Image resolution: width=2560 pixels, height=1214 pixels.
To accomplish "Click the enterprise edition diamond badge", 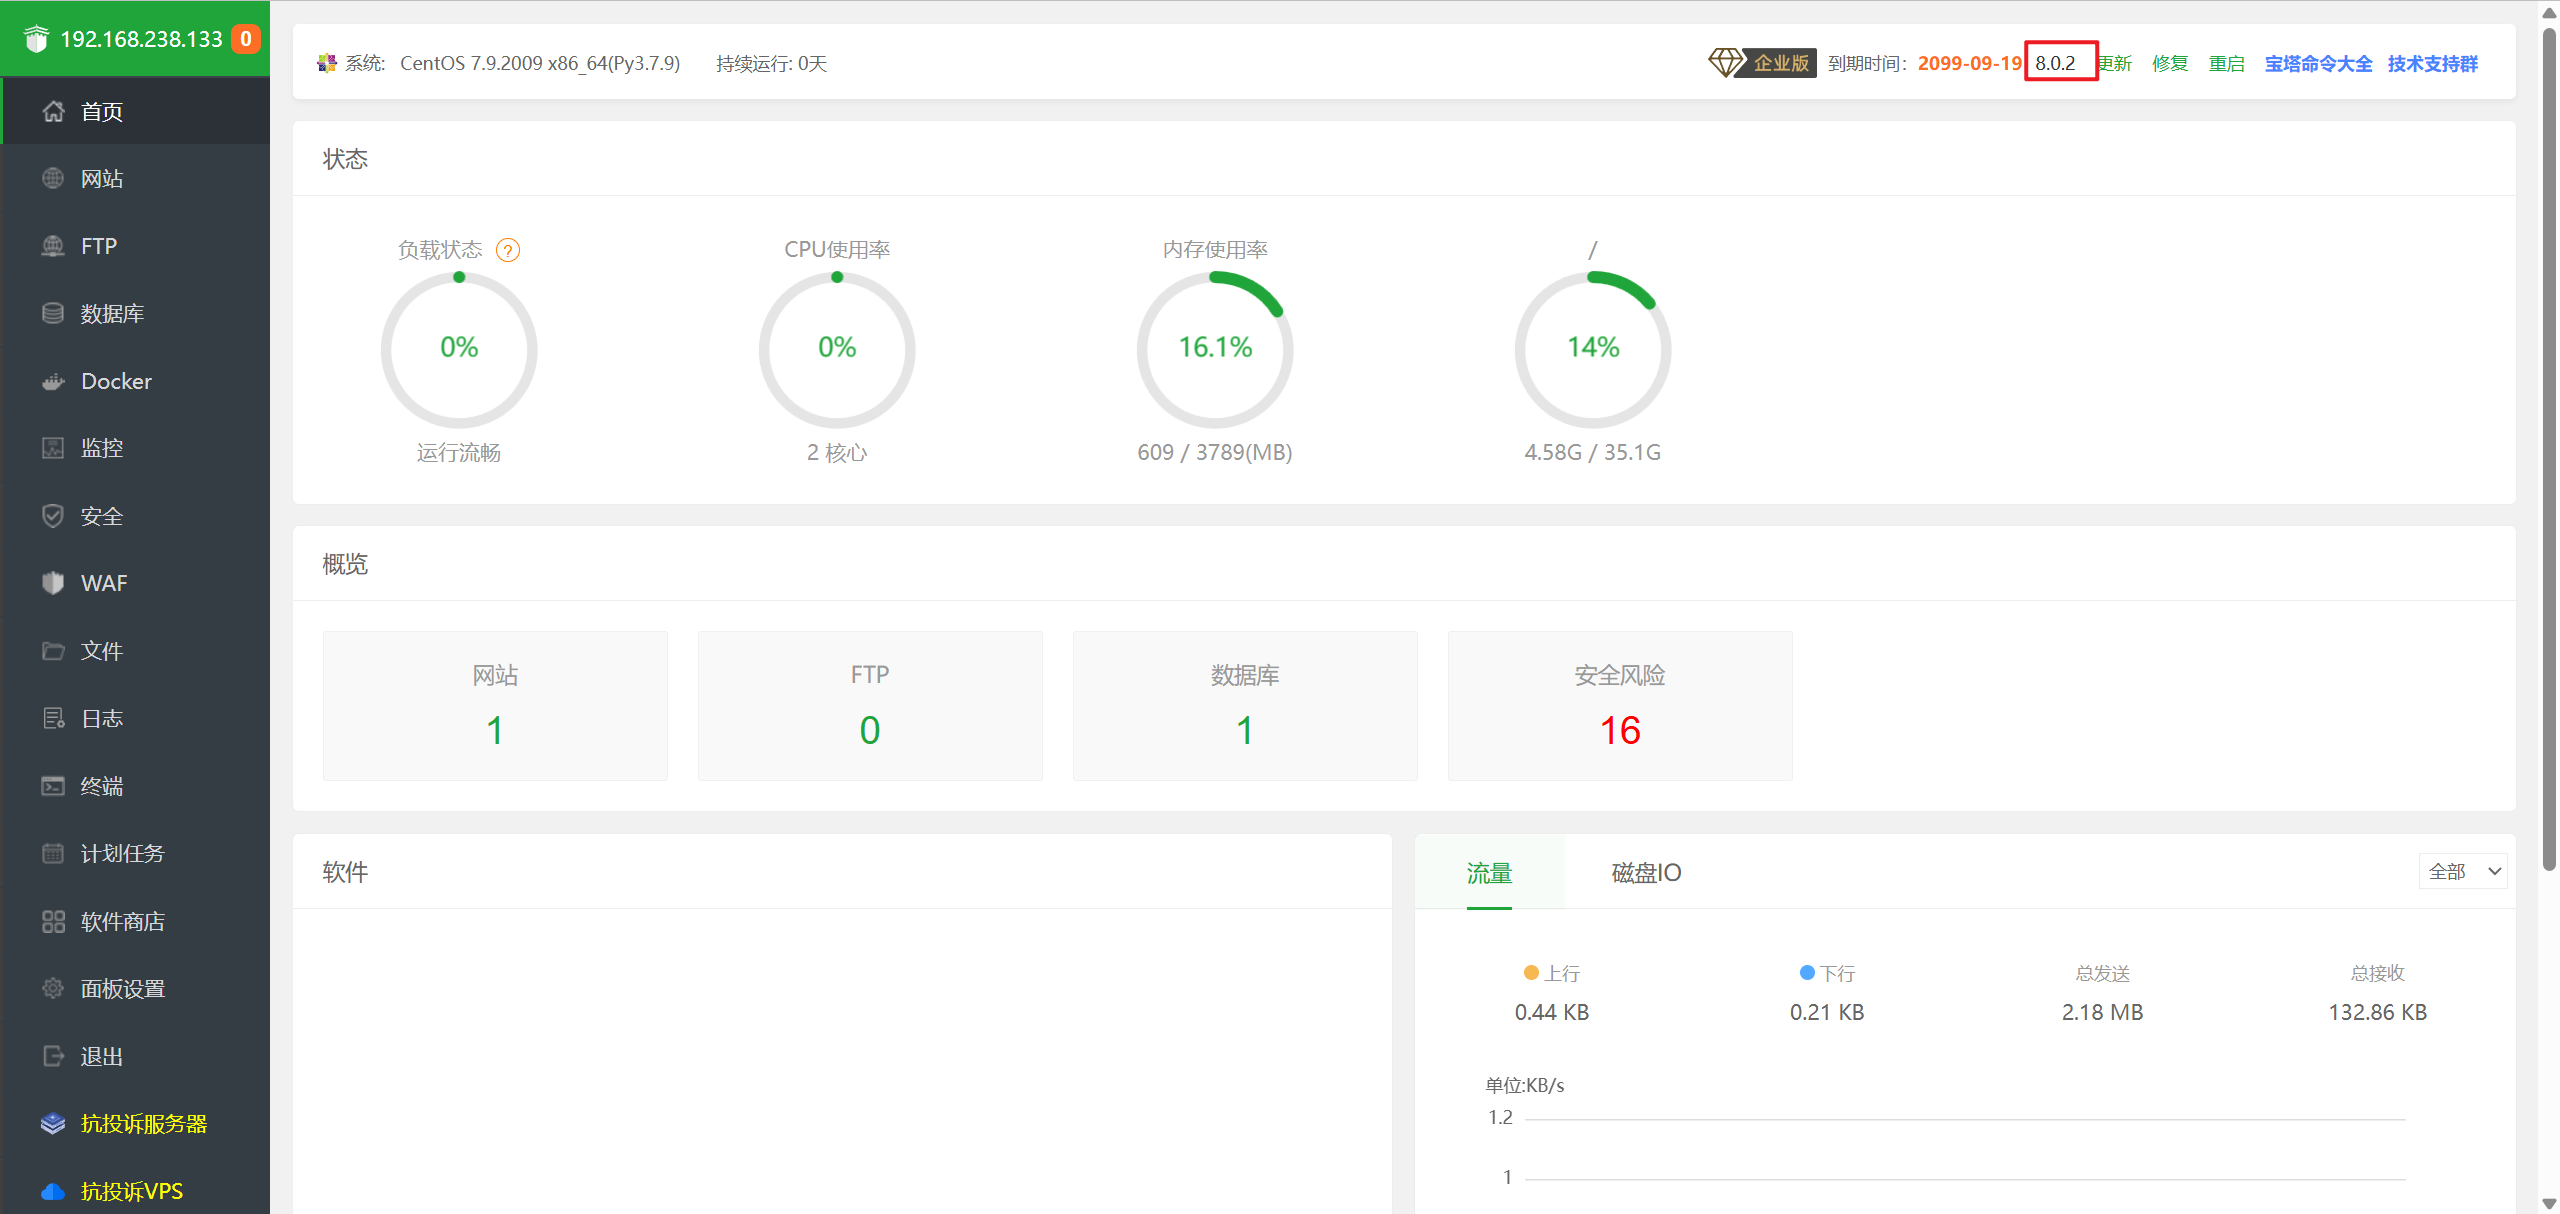I will click(1762, 63).
